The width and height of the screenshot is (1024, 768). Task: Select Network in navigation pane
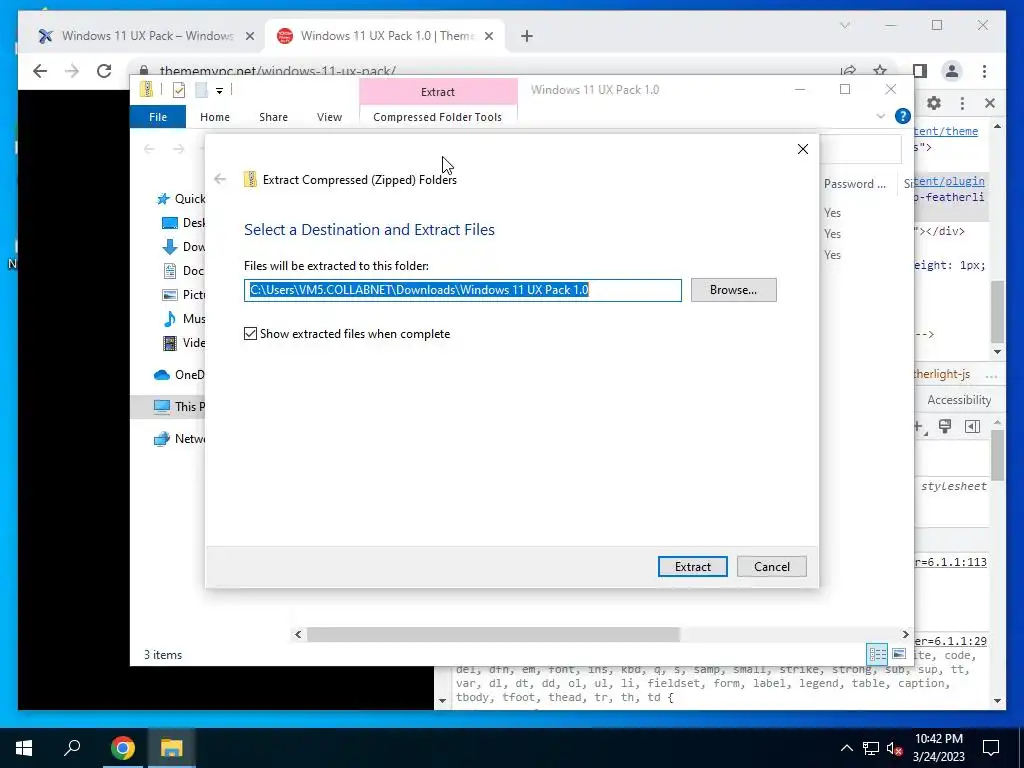point(179,438)
